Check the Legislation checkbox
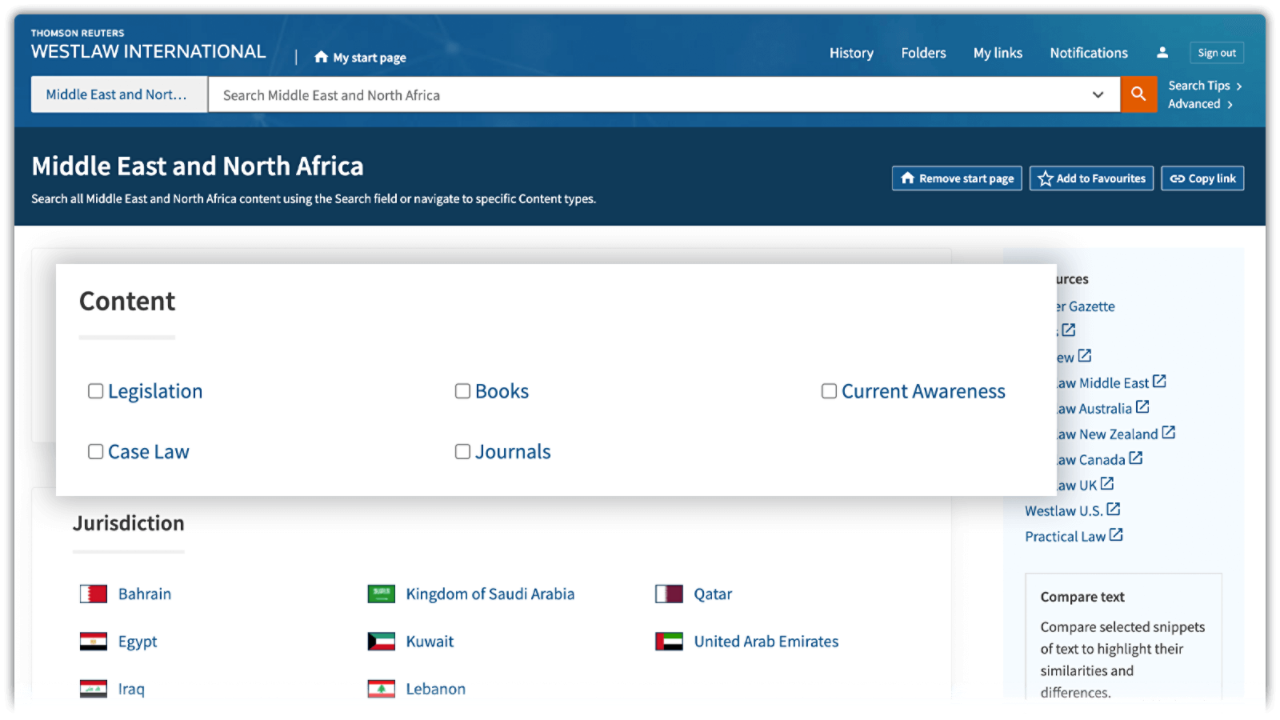 point(96,391)
